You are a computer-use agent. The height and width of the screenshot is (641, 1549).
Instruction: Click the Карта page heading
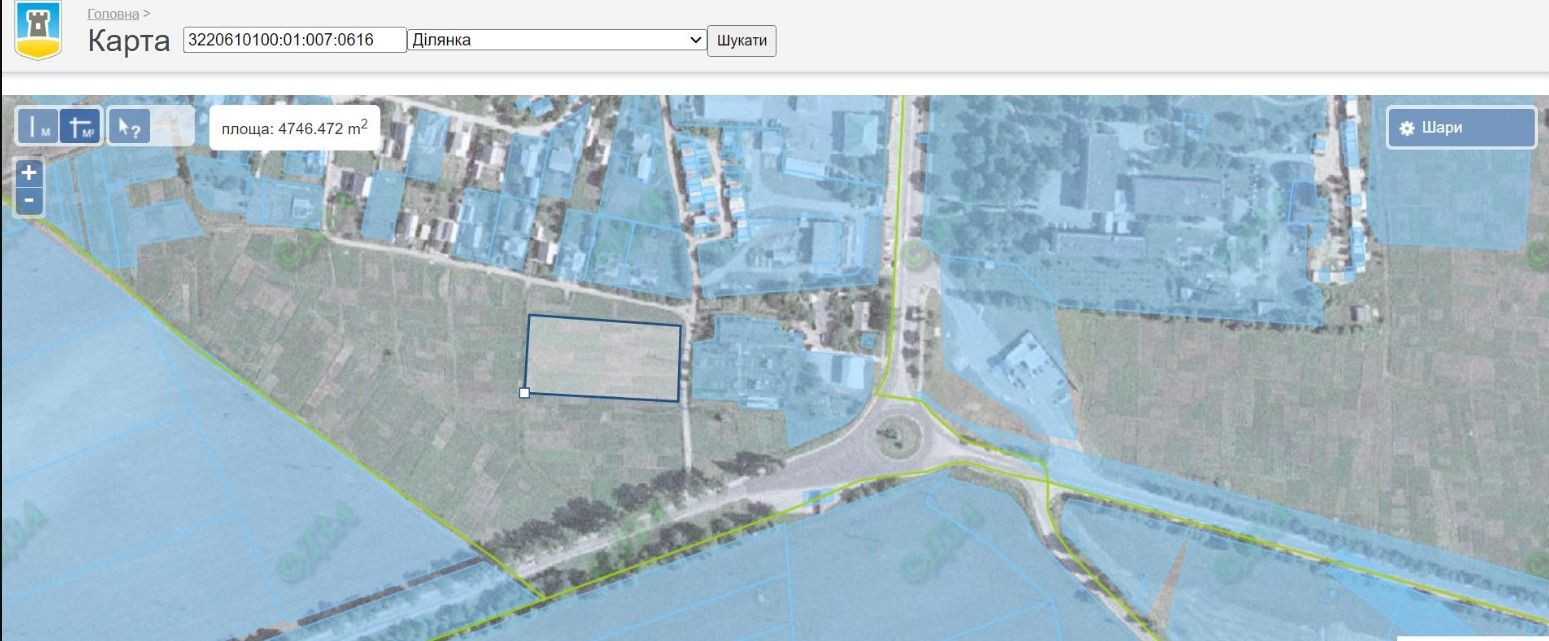pyautogui.click(x=129, y=41)
